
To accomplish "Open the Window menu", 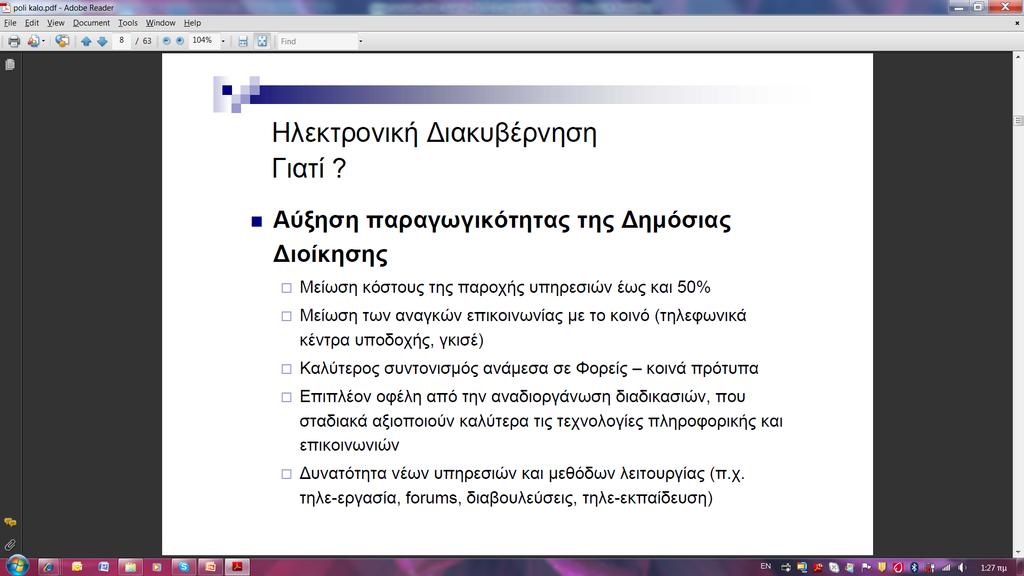I will (161, 23).
